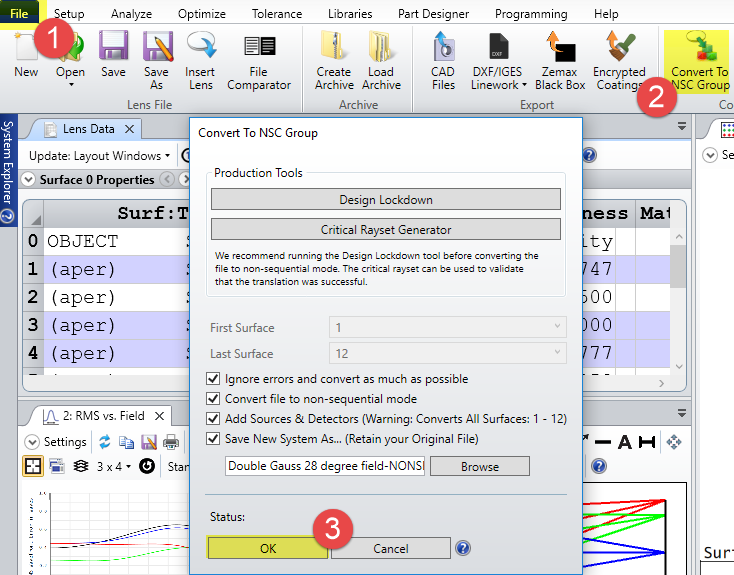Expand Surface 0 Properties chevron
This screenshot has width=734, height=575.
point(29,179)
